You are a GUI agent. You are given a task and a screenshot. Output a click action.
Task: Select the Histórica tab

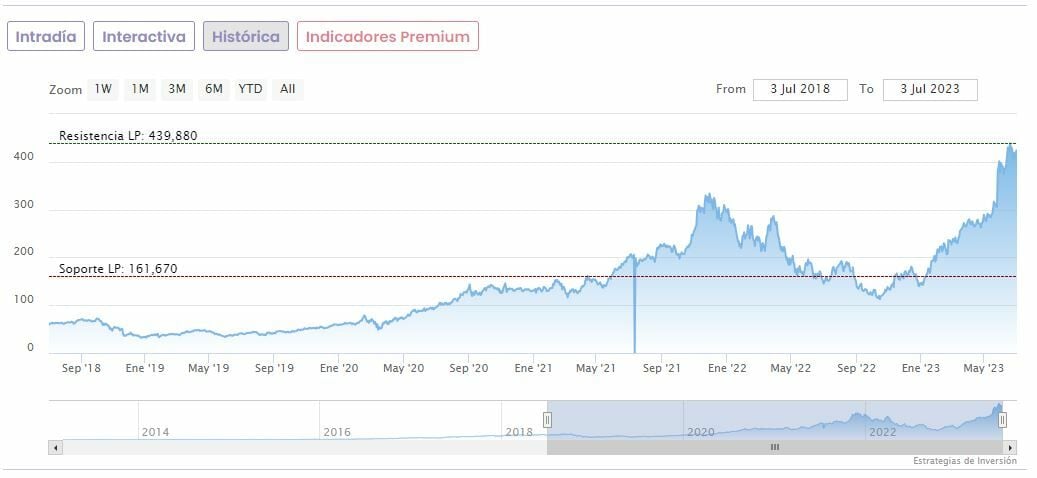pyautogui.click(x=246, y=37)
